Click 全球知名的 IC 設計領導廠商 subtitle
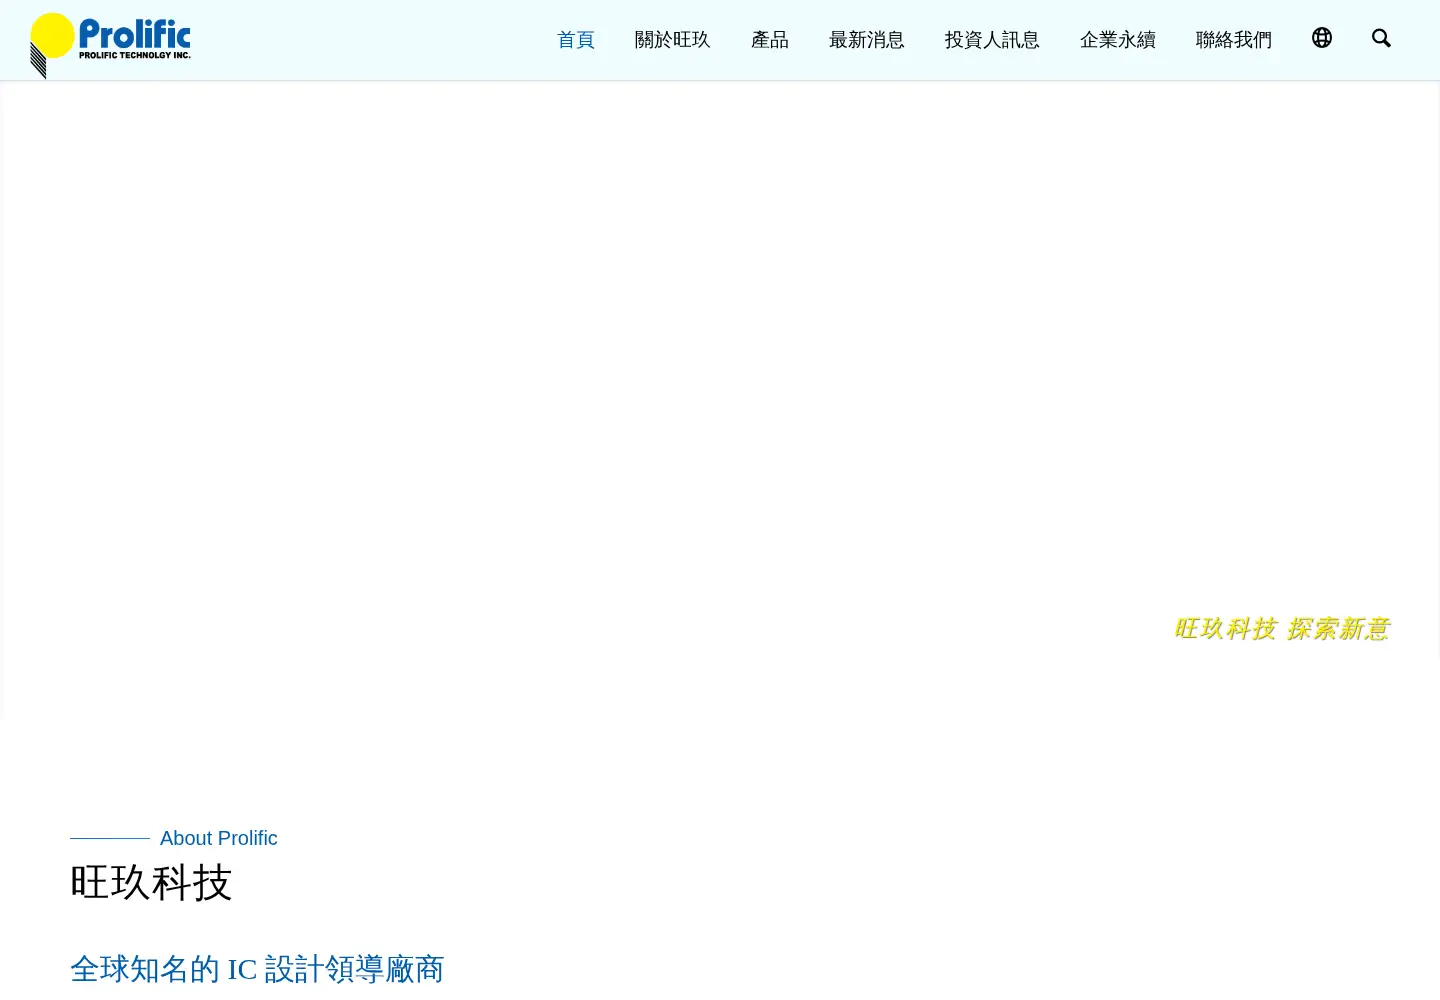 tap(257, 969)
